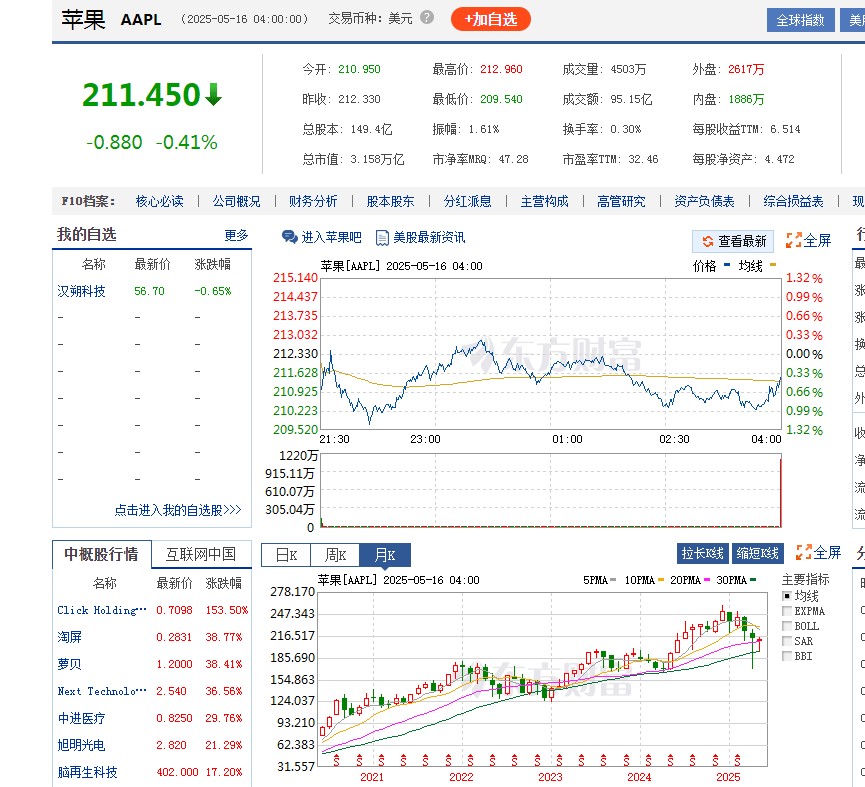Click the 最高价 value 212.960
The image size is (865, 787).
click(x=501, y=69)
